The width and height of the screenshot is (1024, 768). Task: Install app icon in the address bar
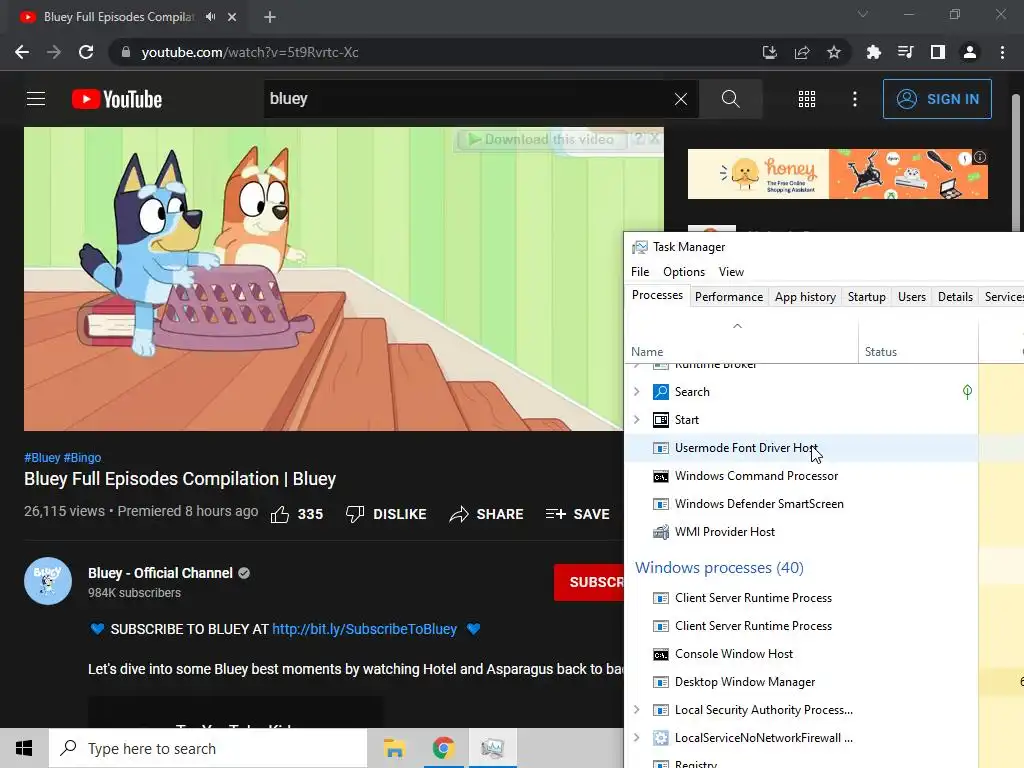point(770,52)
